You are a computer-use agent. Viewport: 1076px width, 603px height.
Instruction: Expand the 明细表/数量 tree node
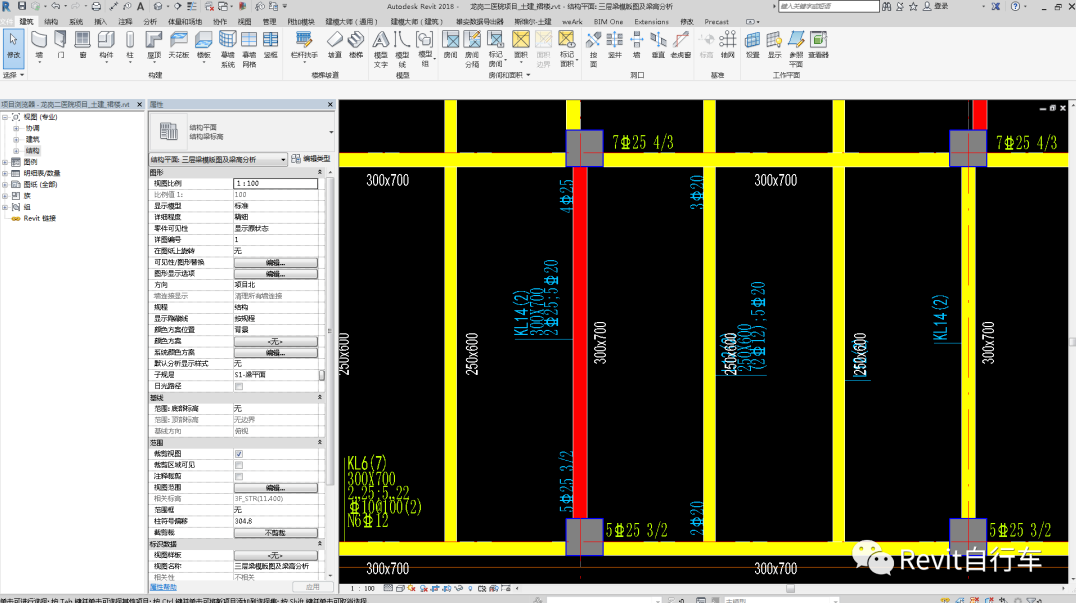pos(5,173)
